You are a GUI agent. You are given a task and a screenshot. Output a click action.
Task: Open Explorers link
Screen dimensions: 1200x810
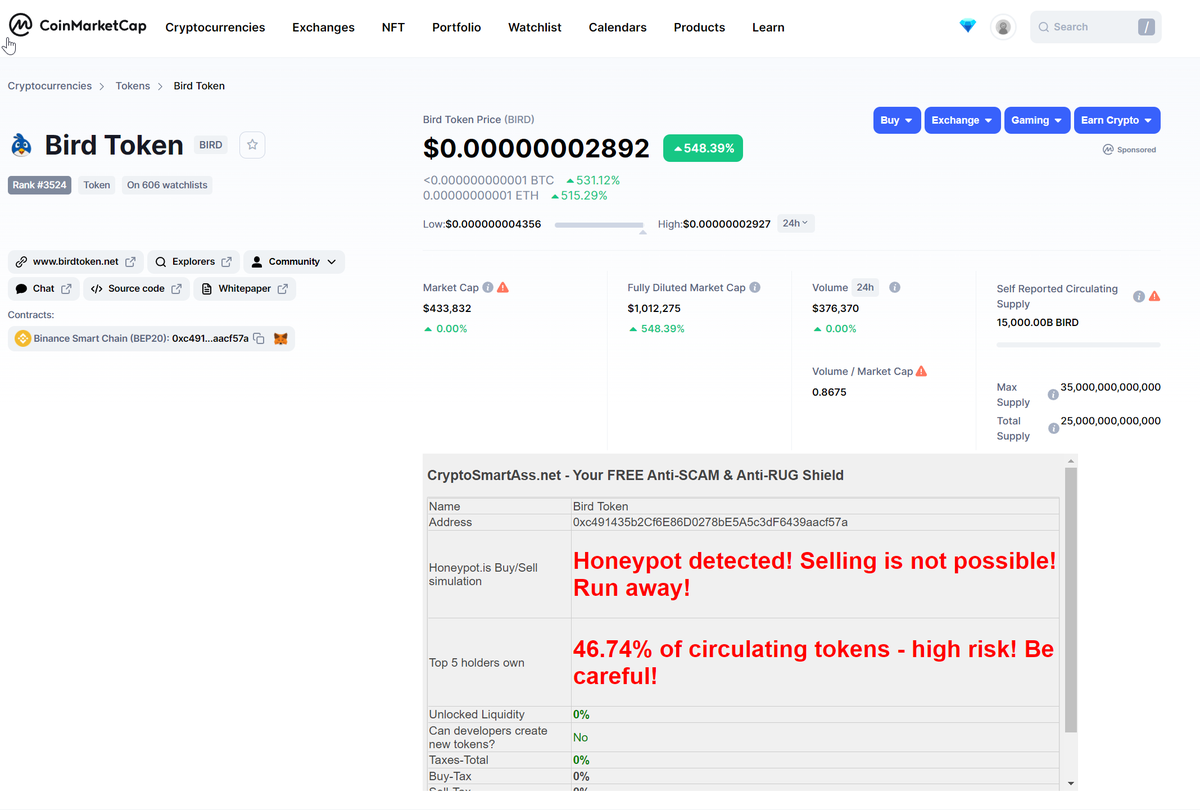click(194, 262)
